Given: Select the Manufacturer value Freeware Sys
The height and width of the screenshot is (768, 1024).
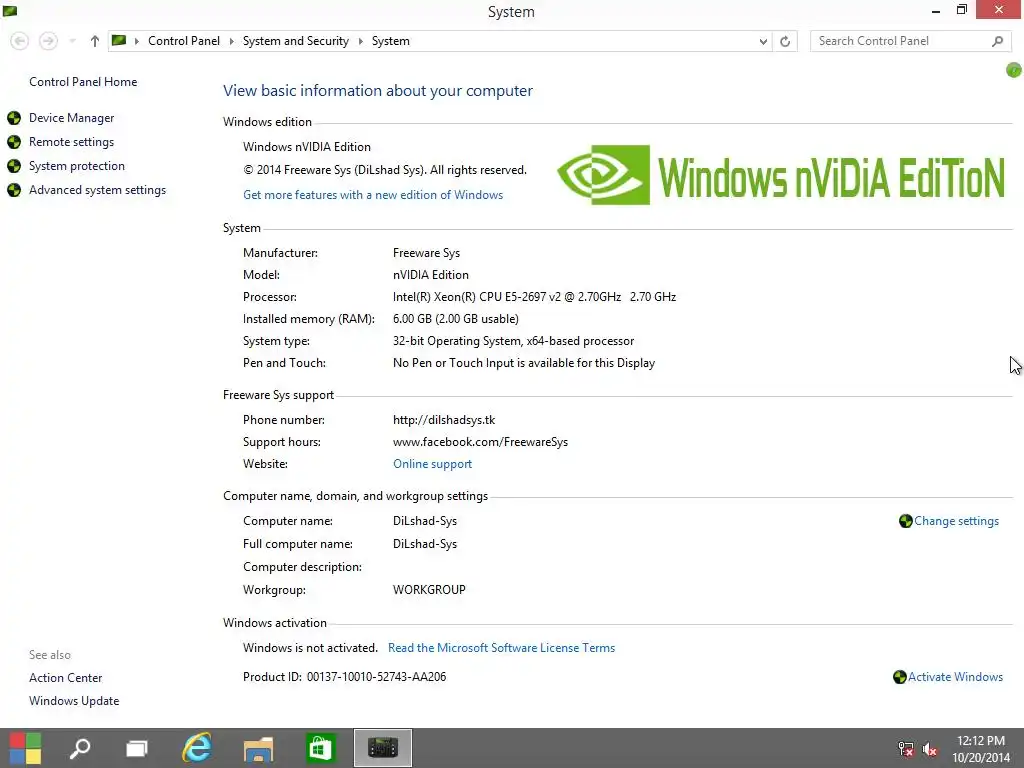Looking at the screenshot, I should (426, 253).
